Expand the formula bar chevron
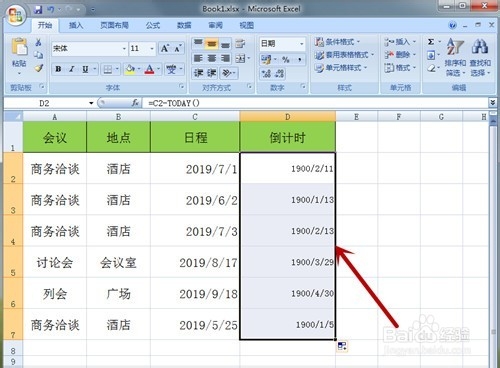This screenshot has height=368, width=500. tap(493, 103)
